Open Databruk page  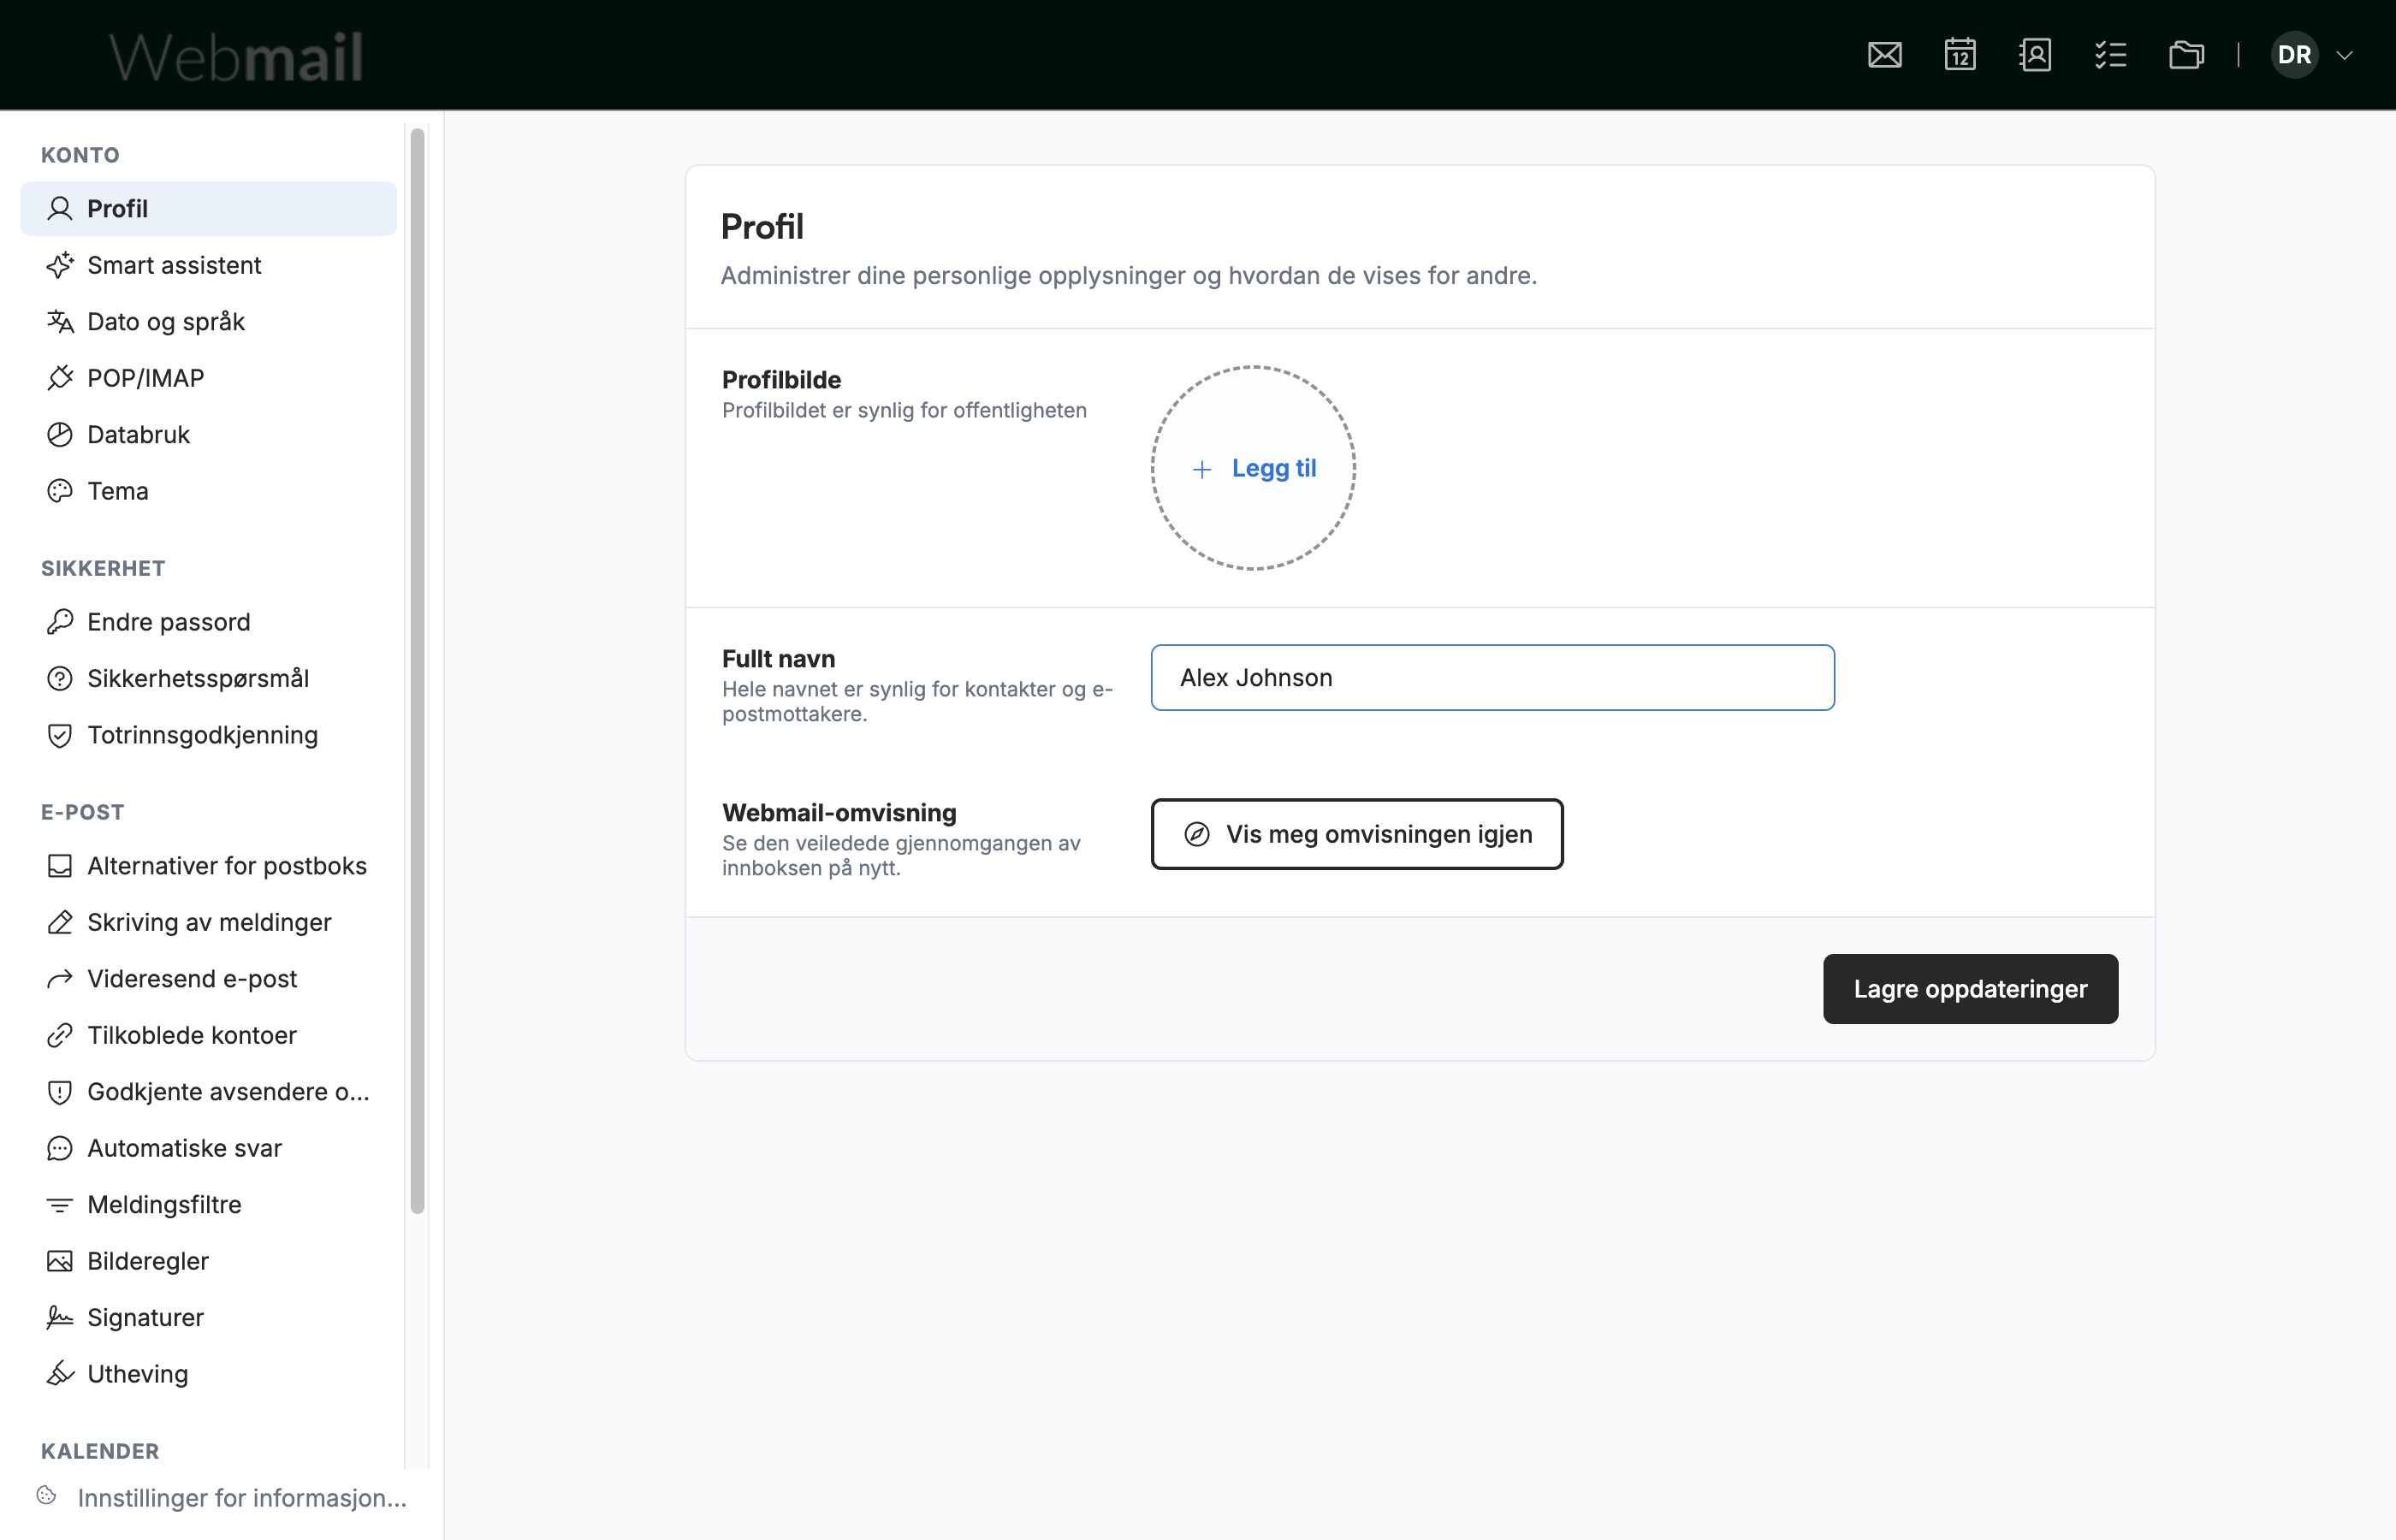208,434
